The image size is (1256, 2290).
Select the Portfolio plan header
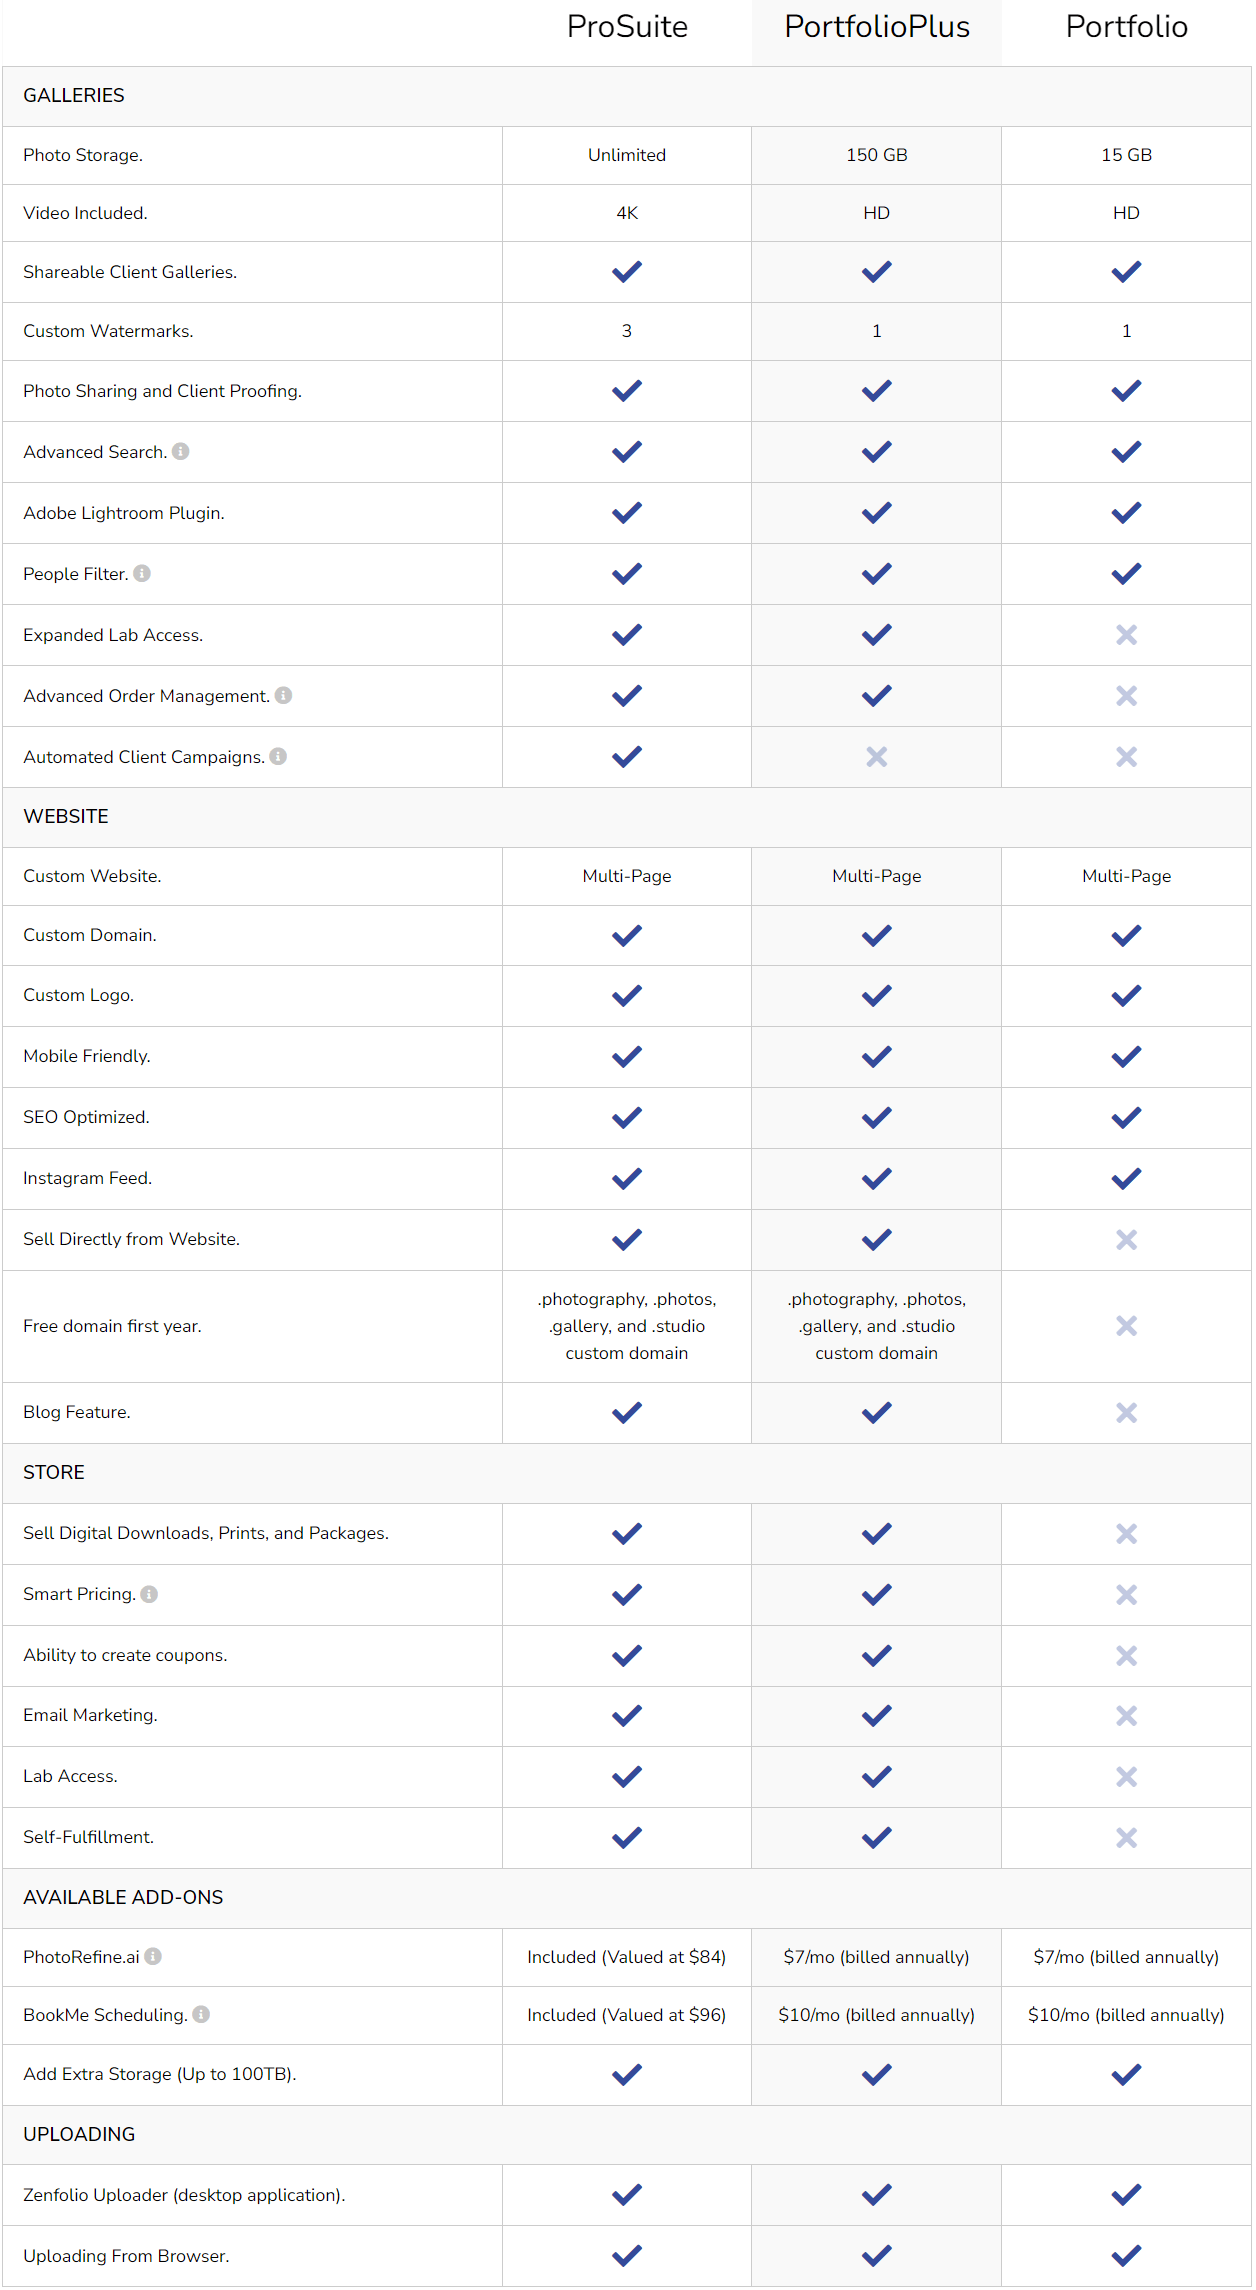click(1127, 27)
